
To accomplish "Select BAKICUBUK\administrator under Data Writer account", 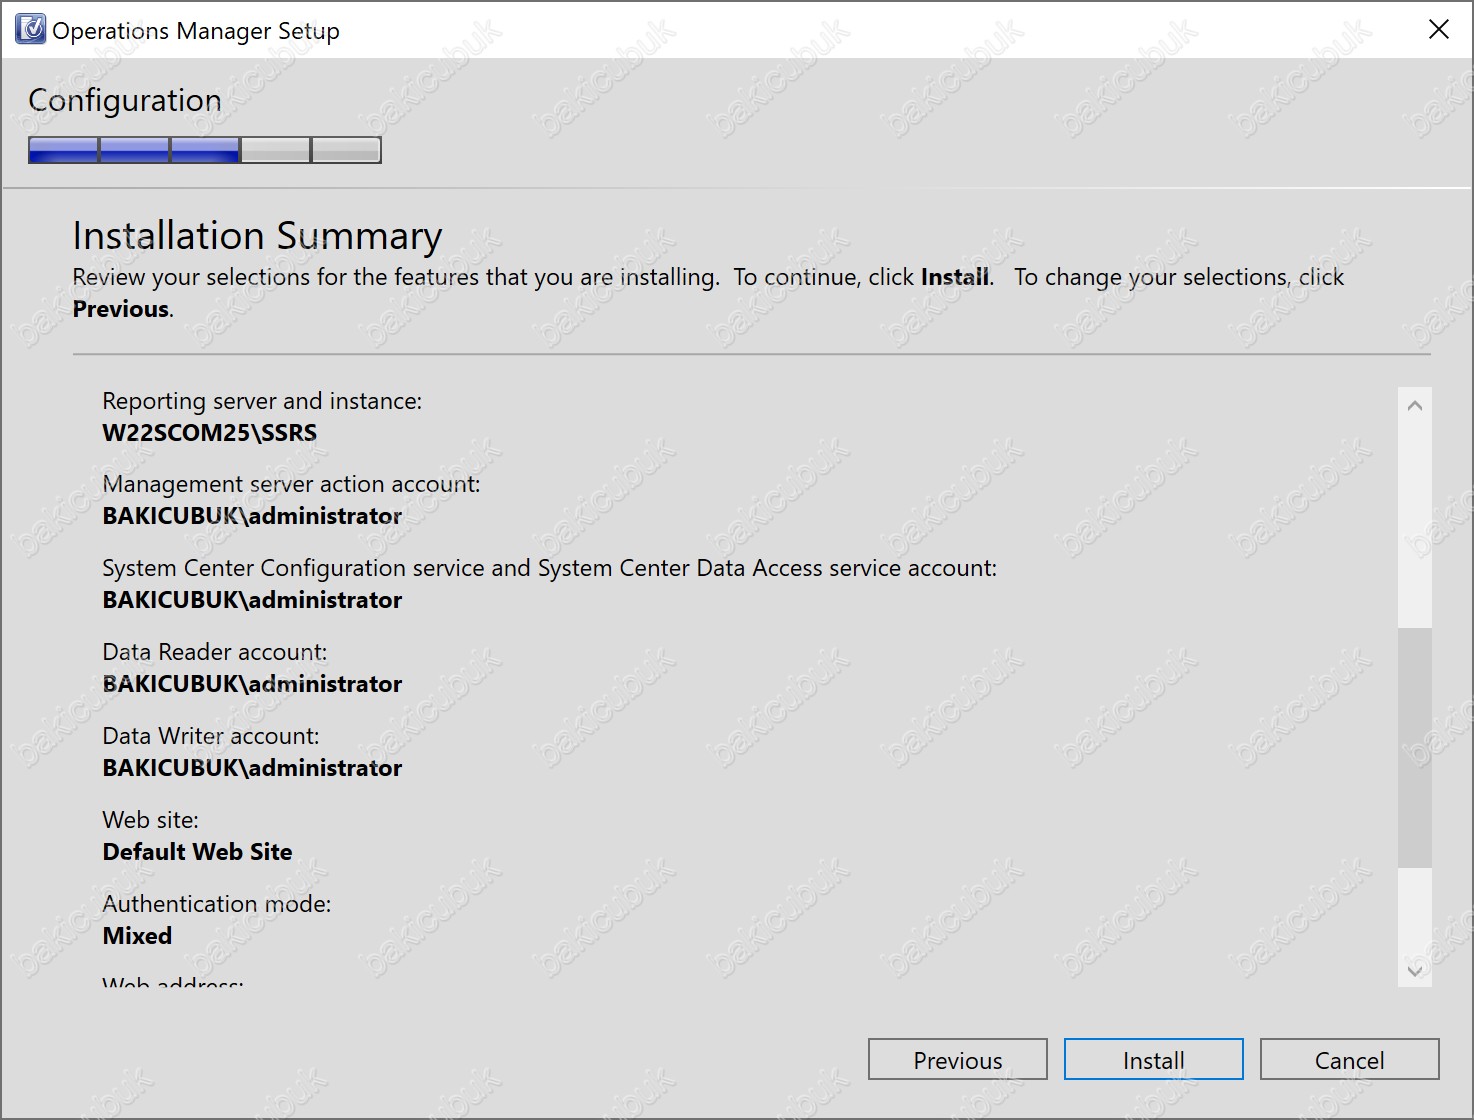I will click(252, 768).
